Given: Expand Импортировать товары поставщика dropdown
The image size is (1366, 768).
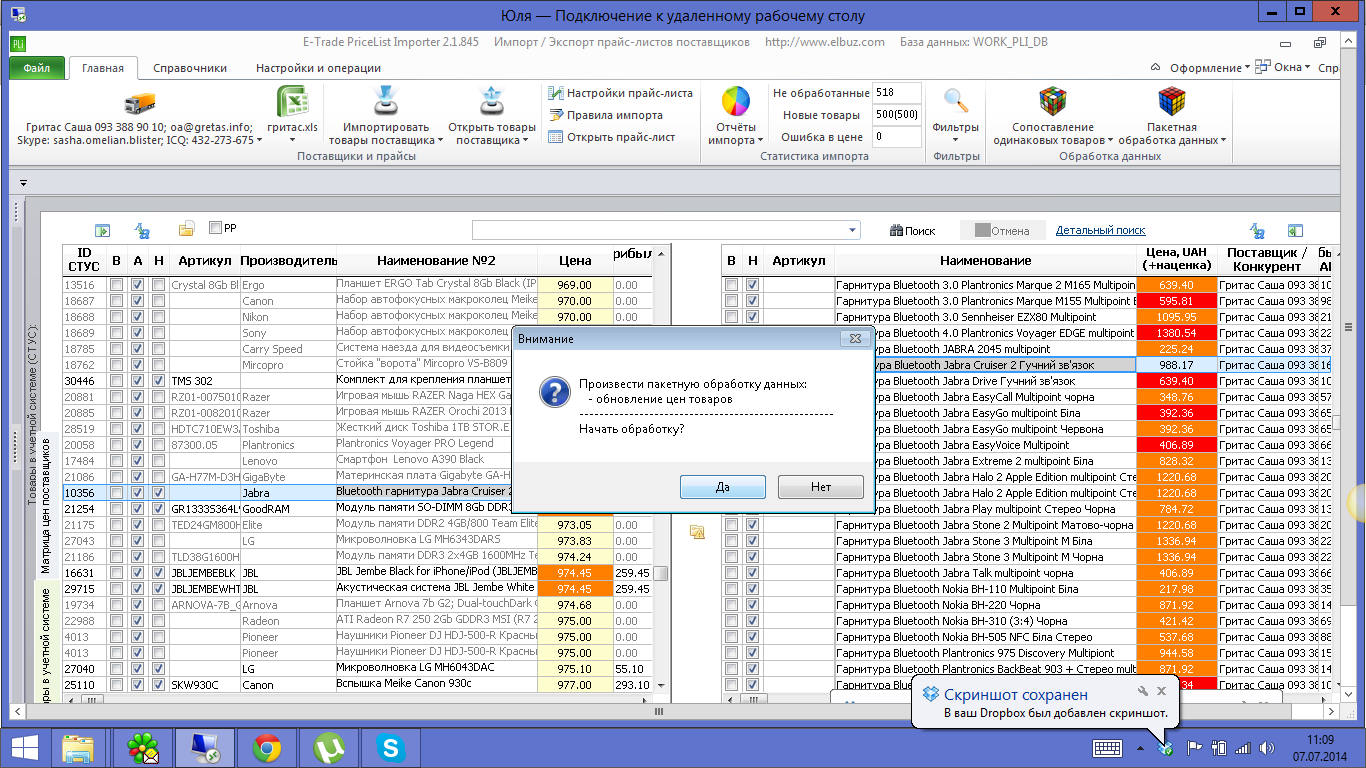Looking at the screenshot, I should click(441, 141).
